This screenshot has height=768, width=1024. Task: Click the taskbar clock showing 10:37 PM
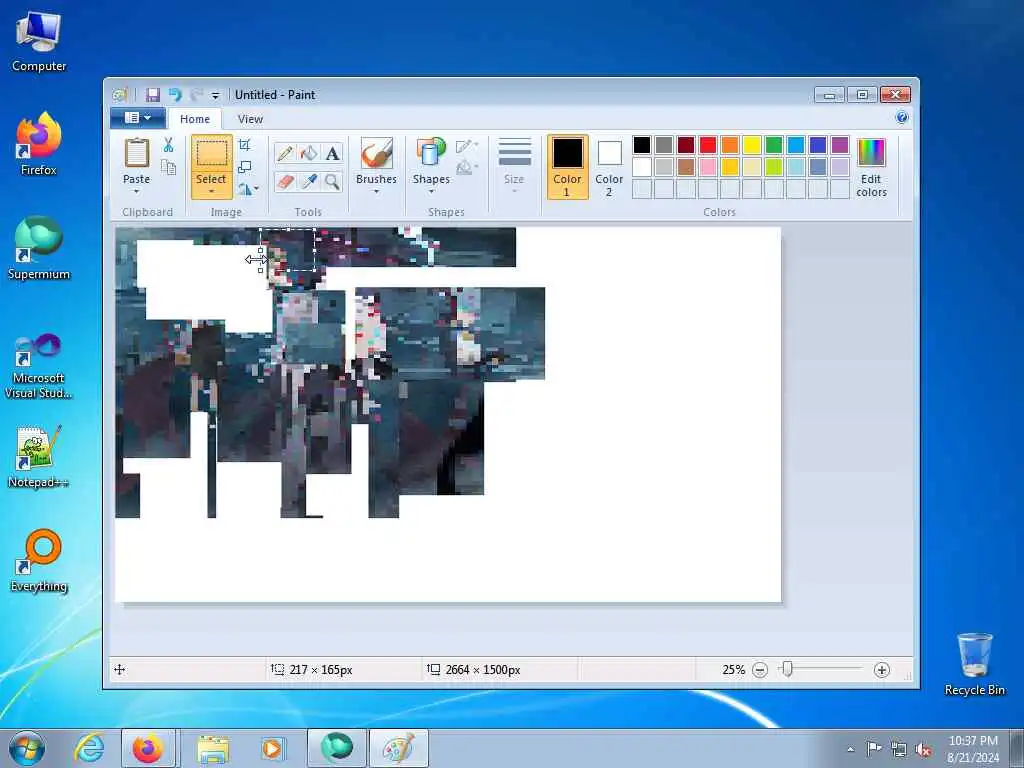pos(973,749)
